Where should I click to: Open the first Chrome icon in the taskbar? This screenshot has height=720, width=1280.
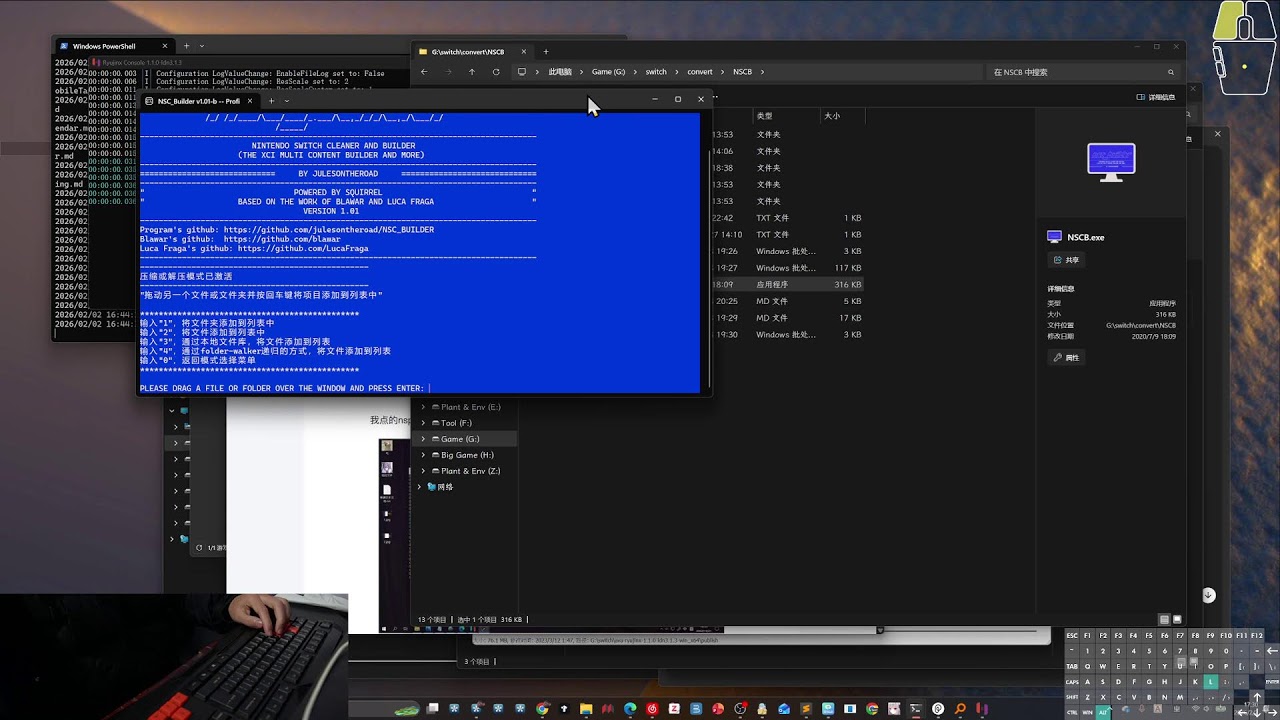point(542,709)
